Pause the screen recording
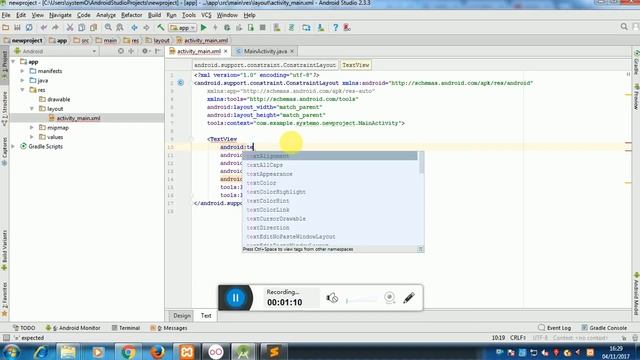Screen dimensions: 640x360 click(236, 298)
